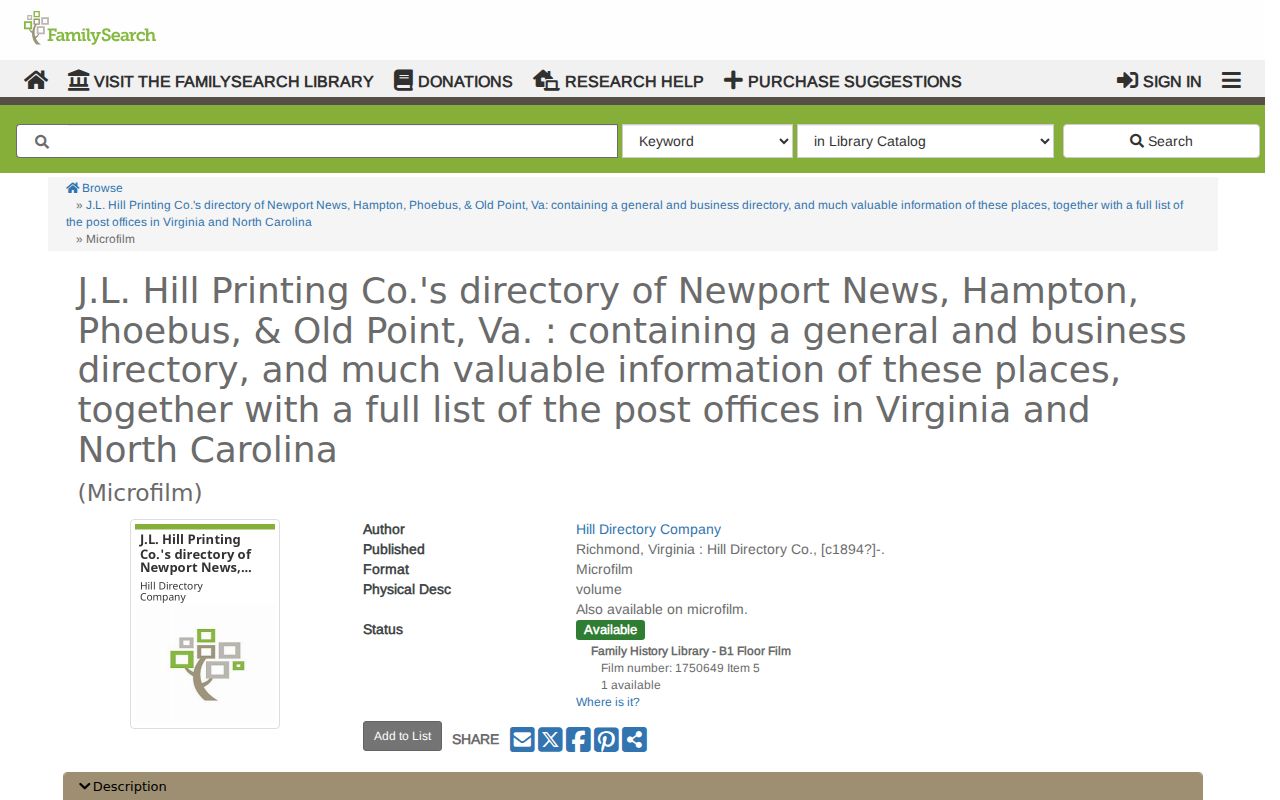The width and height of the screenshot is (1280, 800).
Task: Open the 'in Library Catalog' scope dropdown
Action: 925,141
